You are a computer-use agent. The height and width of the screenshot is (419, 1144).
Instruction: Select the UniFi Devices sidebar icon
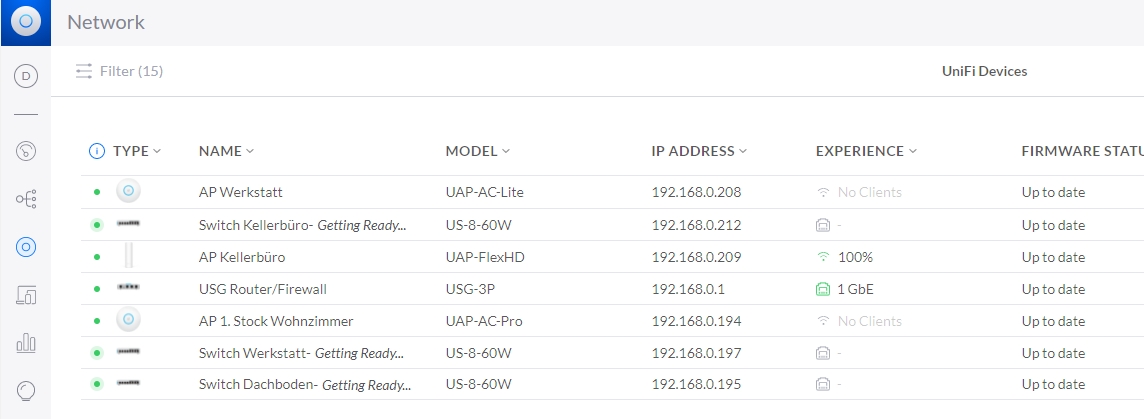[26, 246]
